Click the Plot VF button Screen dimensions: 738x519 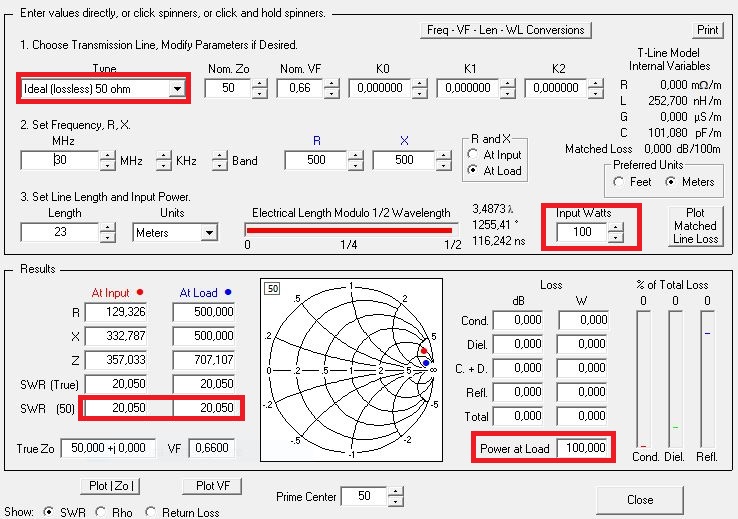(x=212, y=486)
